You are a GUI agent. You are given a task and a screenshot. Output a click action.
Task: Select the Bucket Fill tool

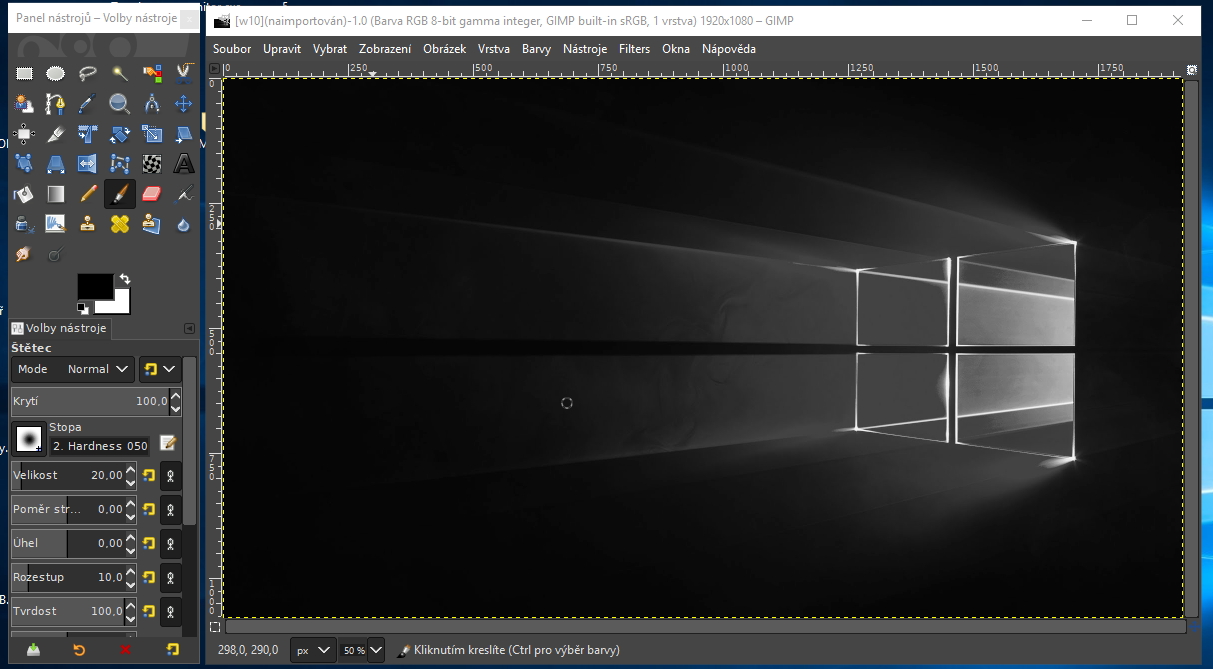[x=24, y=193]
